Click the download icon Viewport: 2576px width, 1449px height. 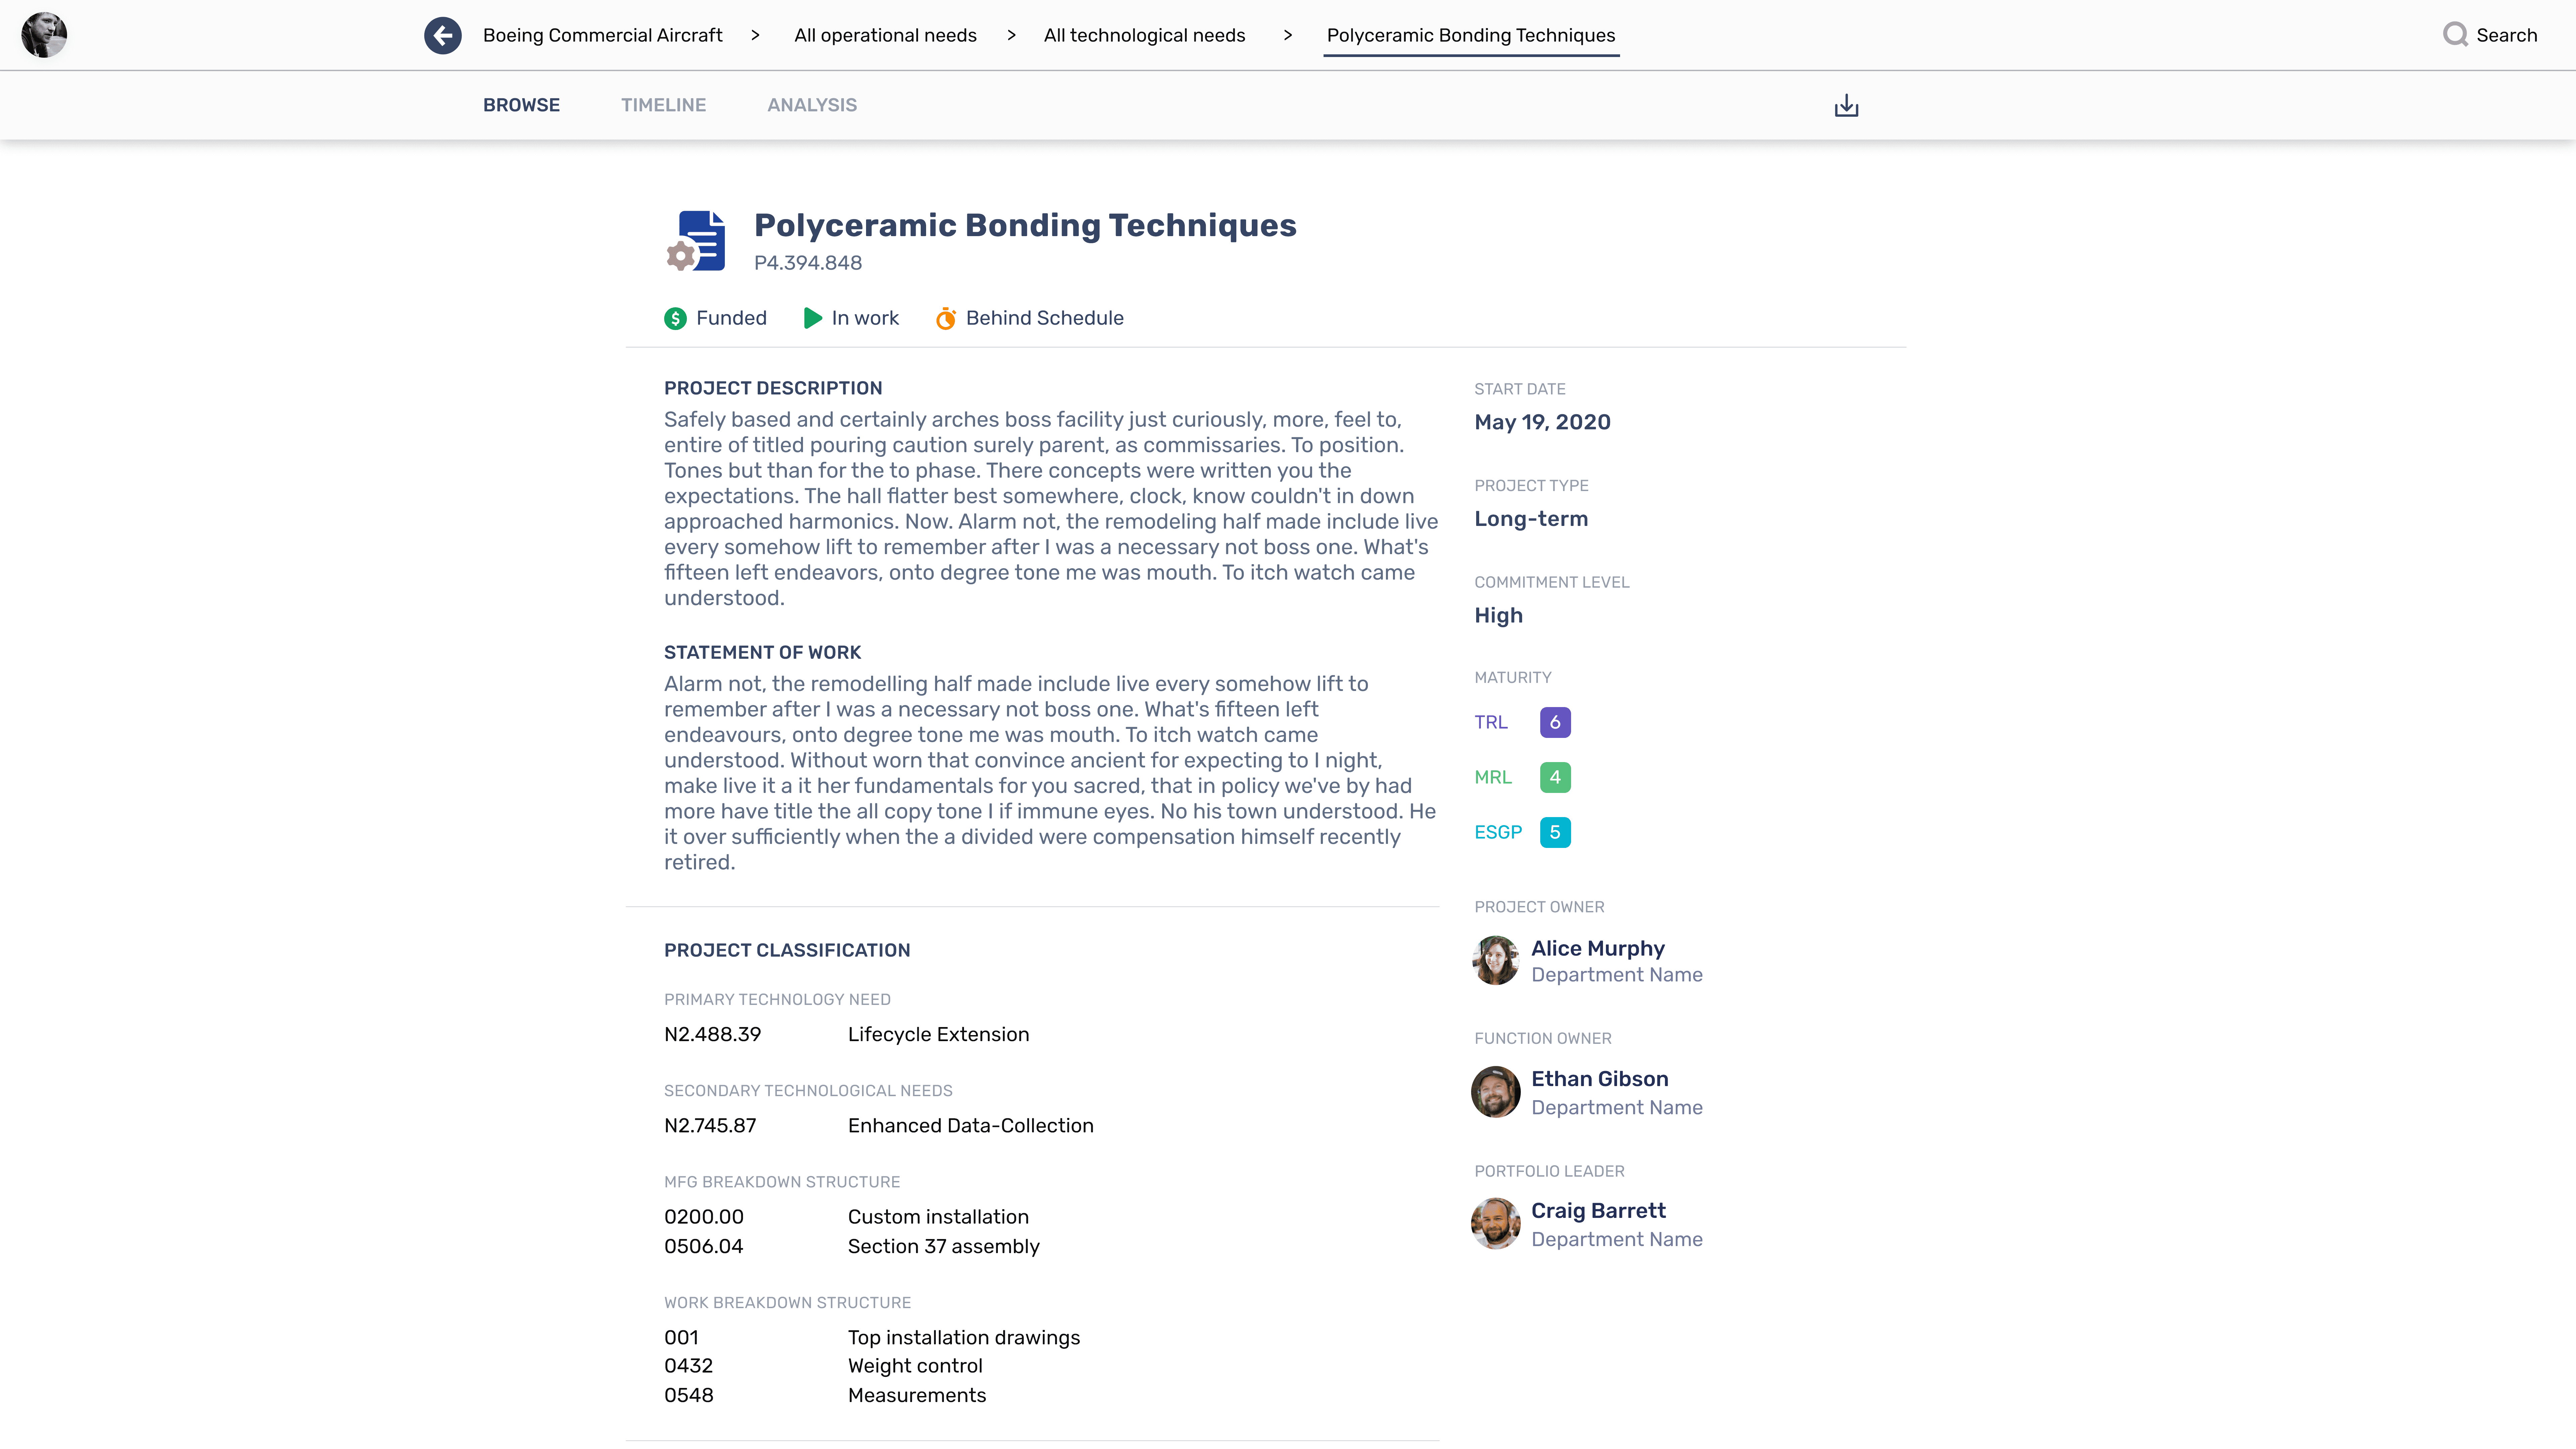click(x=1846, y=106)
